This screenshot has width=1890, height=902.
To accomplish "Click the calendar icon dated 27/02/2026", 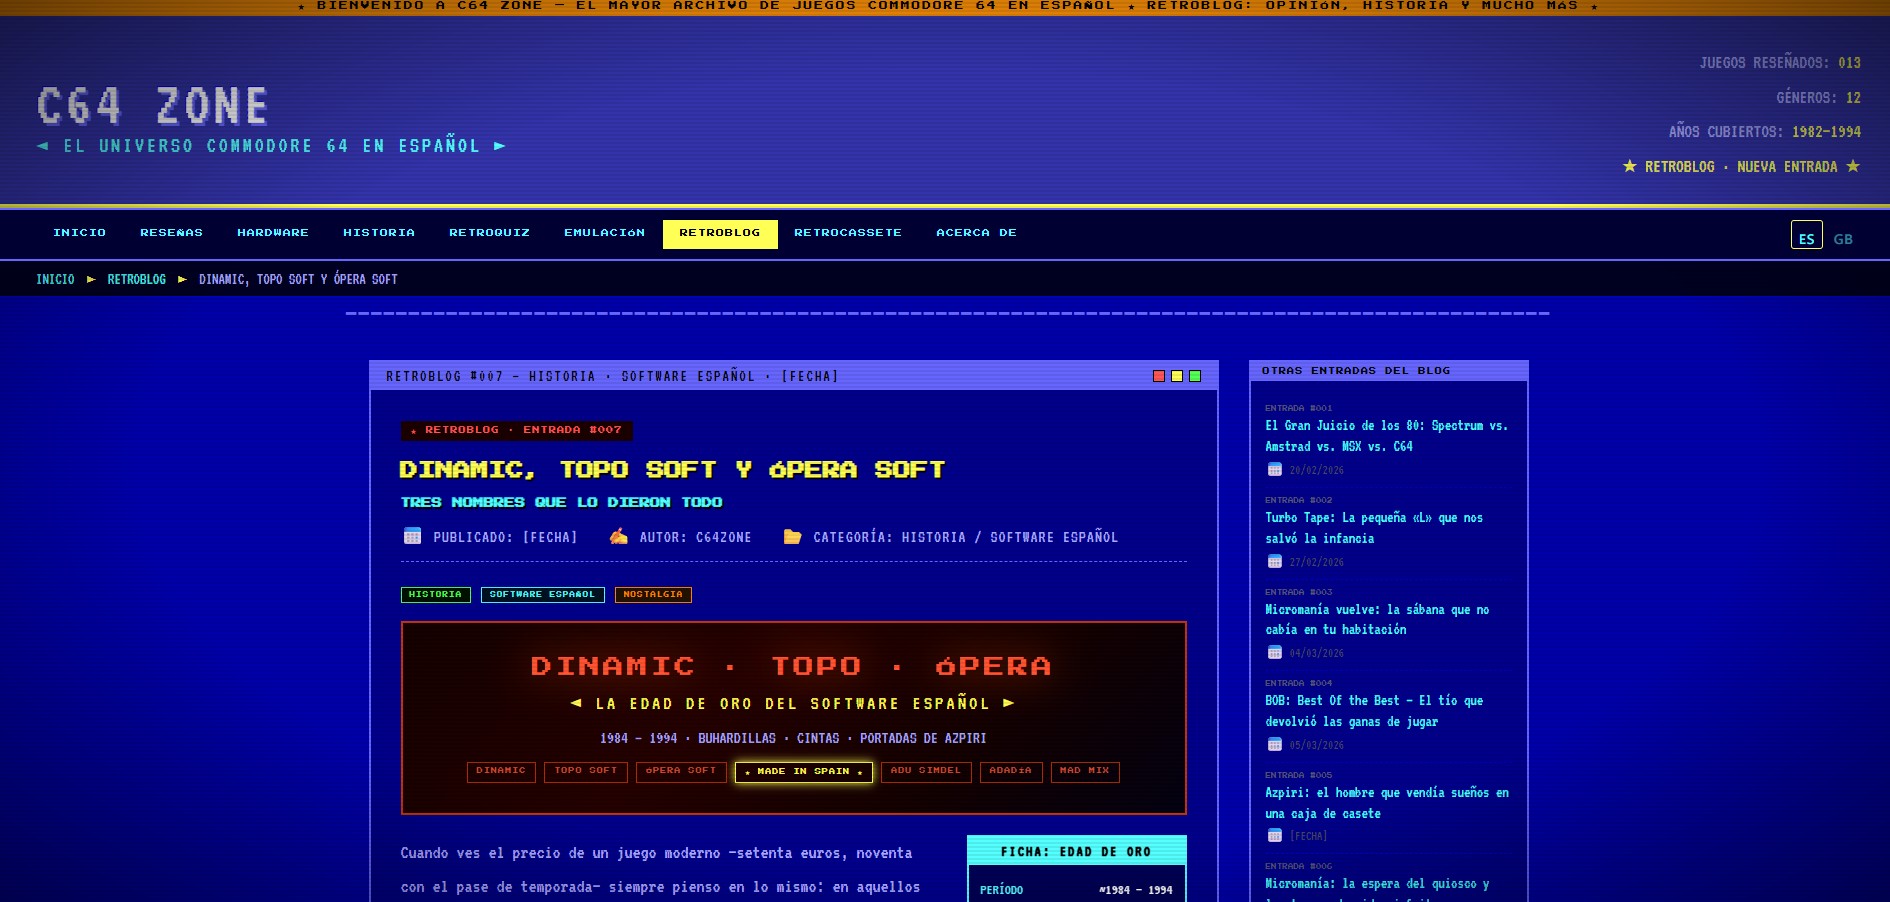I will click(x=1274, y=561).
